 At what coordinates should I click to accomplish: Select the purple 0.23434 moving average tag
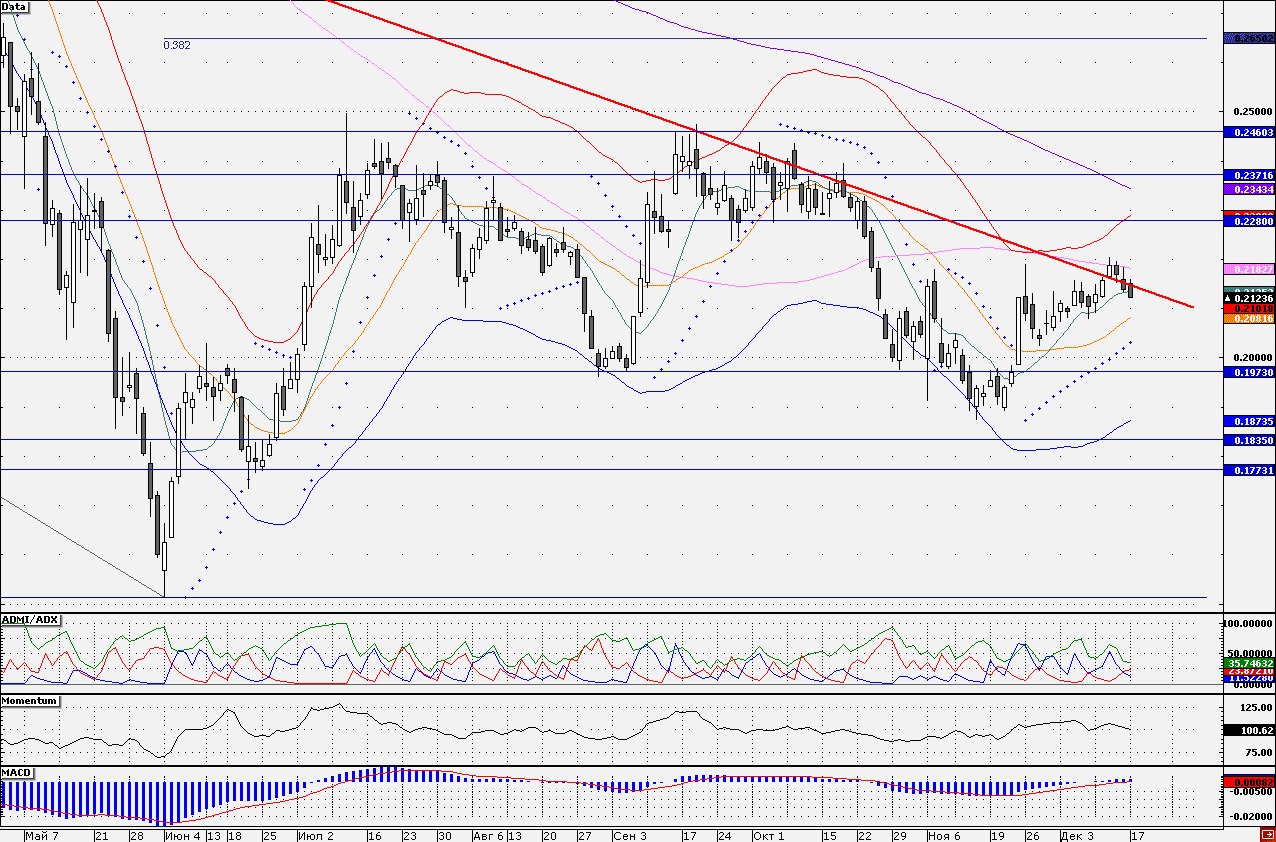tap(1248, 189)
